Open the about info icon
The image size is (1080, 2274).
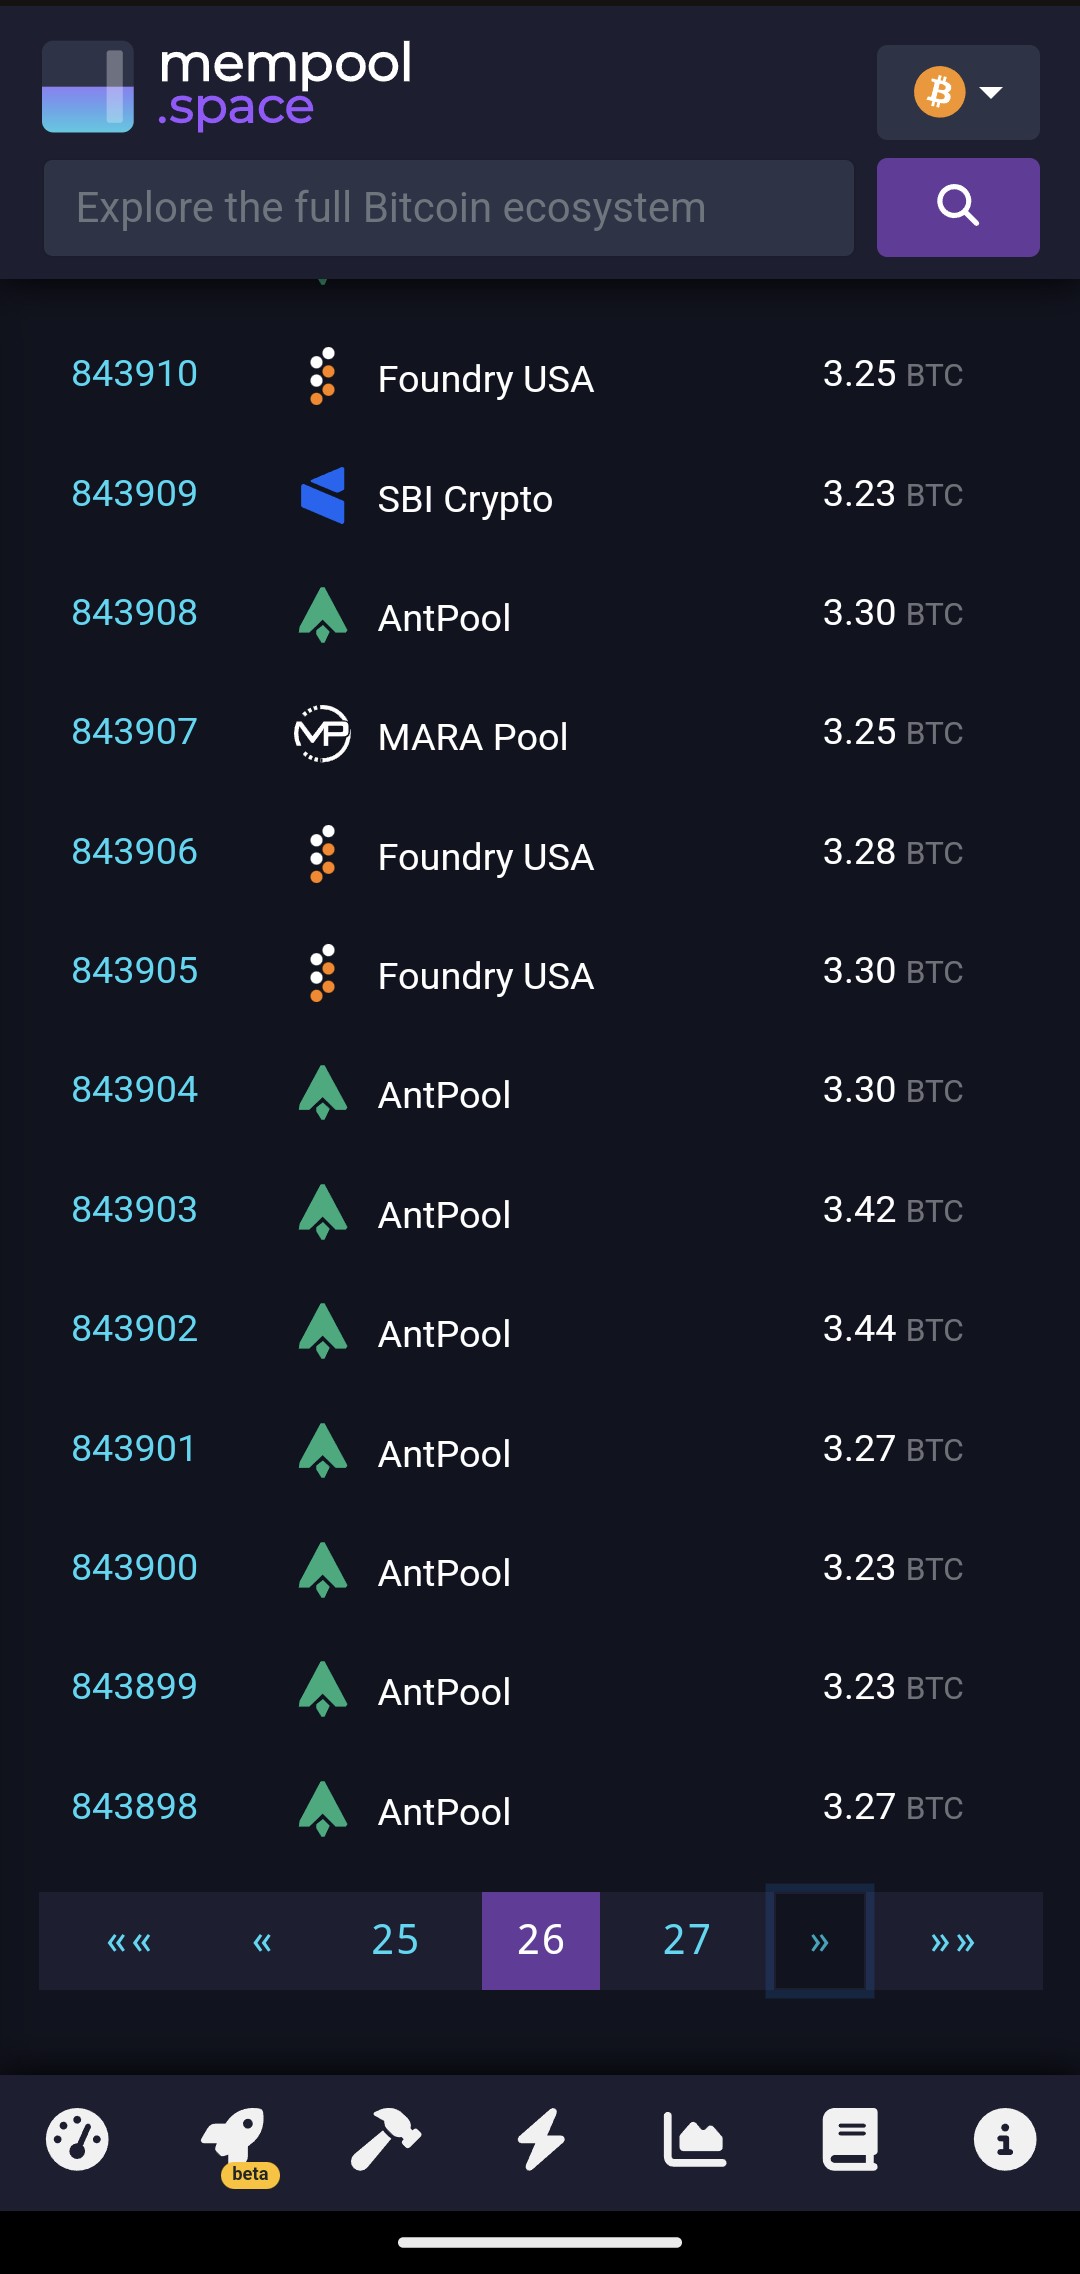(1004, 2139)
